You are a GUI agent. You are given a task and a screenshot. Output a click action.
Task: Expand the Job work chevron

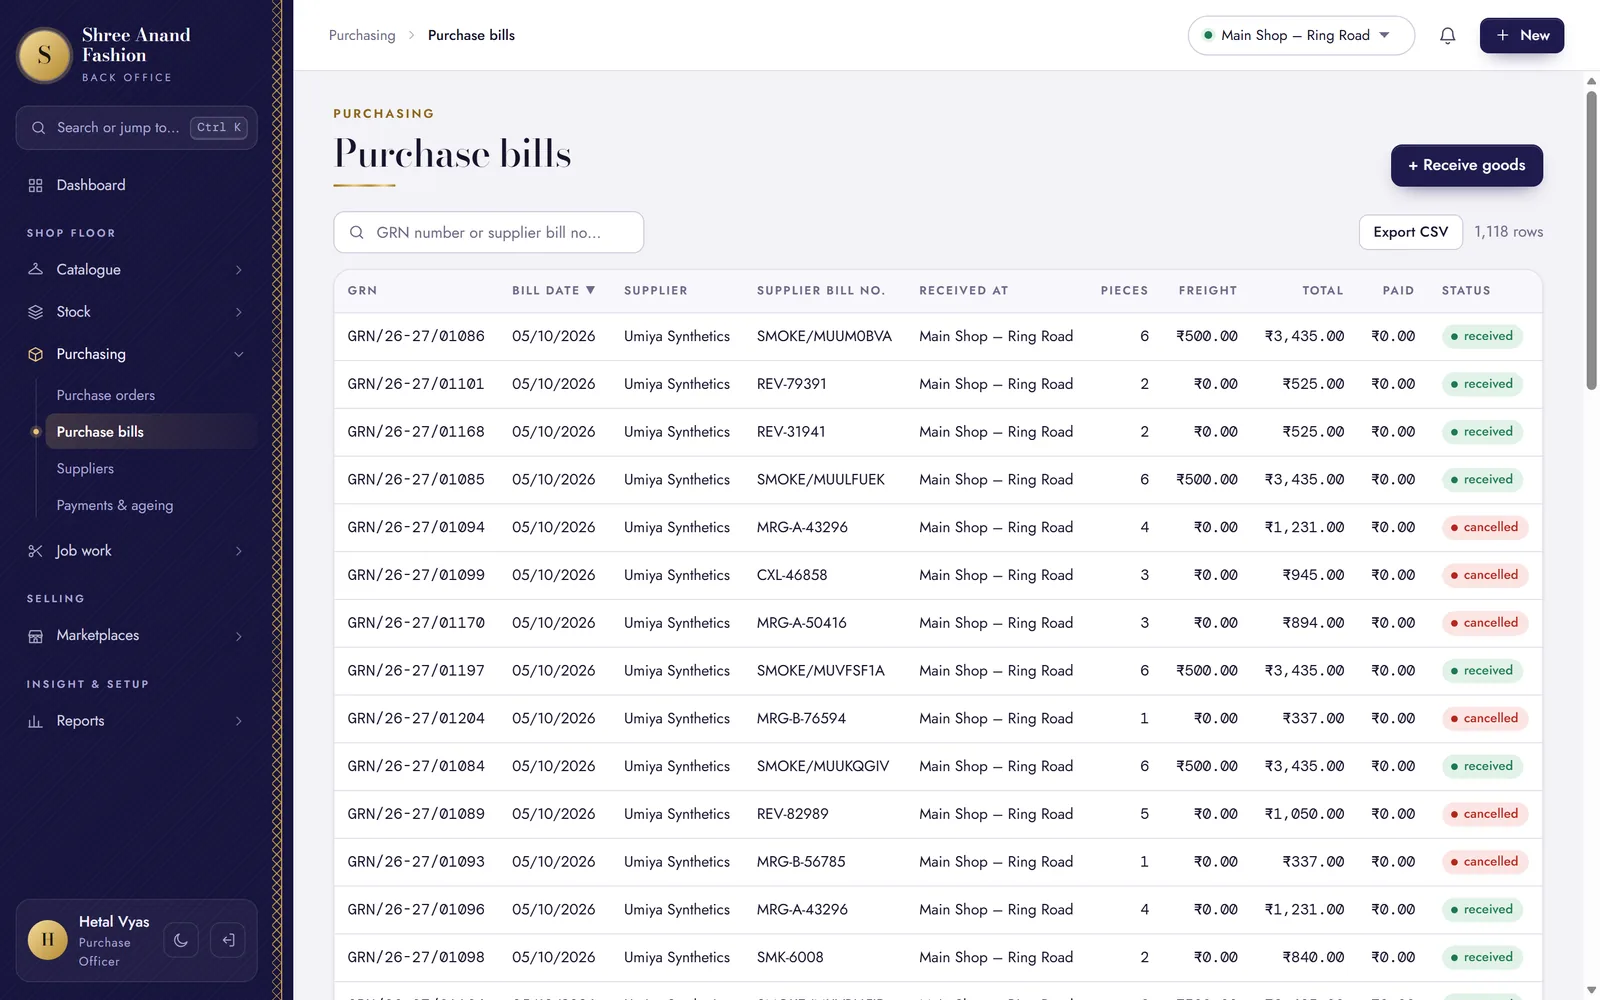pyautogui.click(x=239, y=551)
